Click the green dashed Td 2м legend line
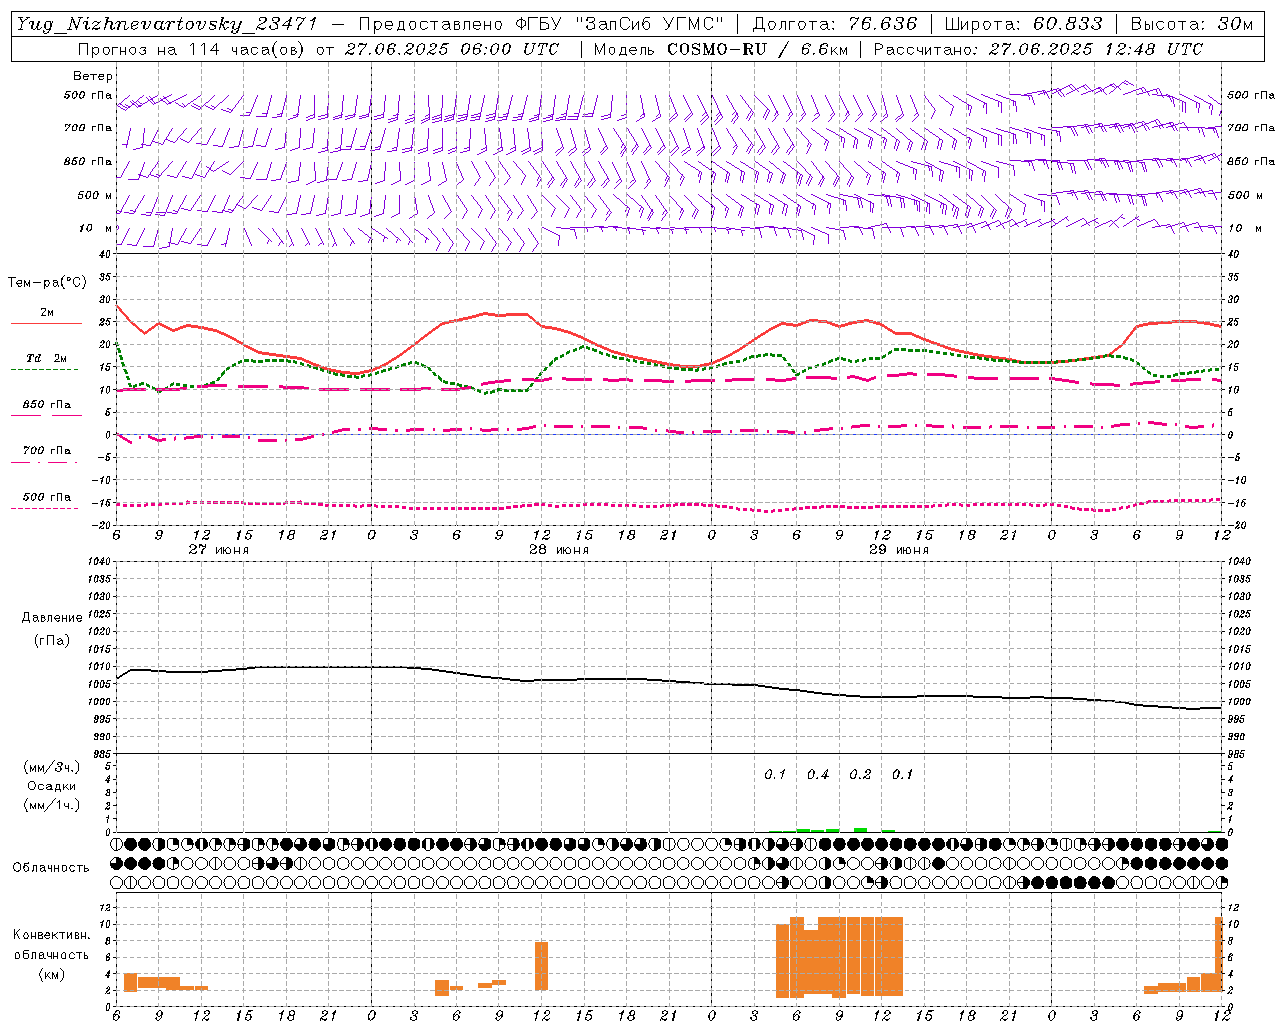 [x=44, y=369]
